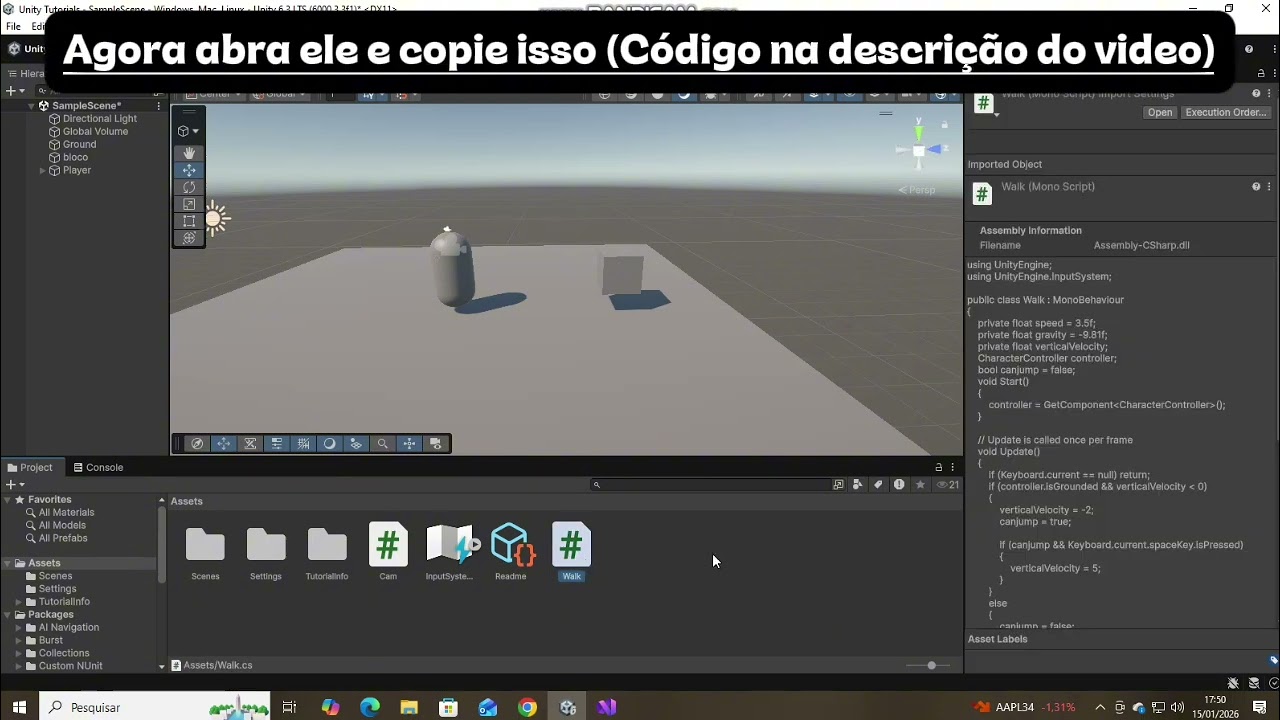This screenshot has width=1280, height=720.
Task: Toggle the magnifier search overlay button
Action: (x=382, y=444)
